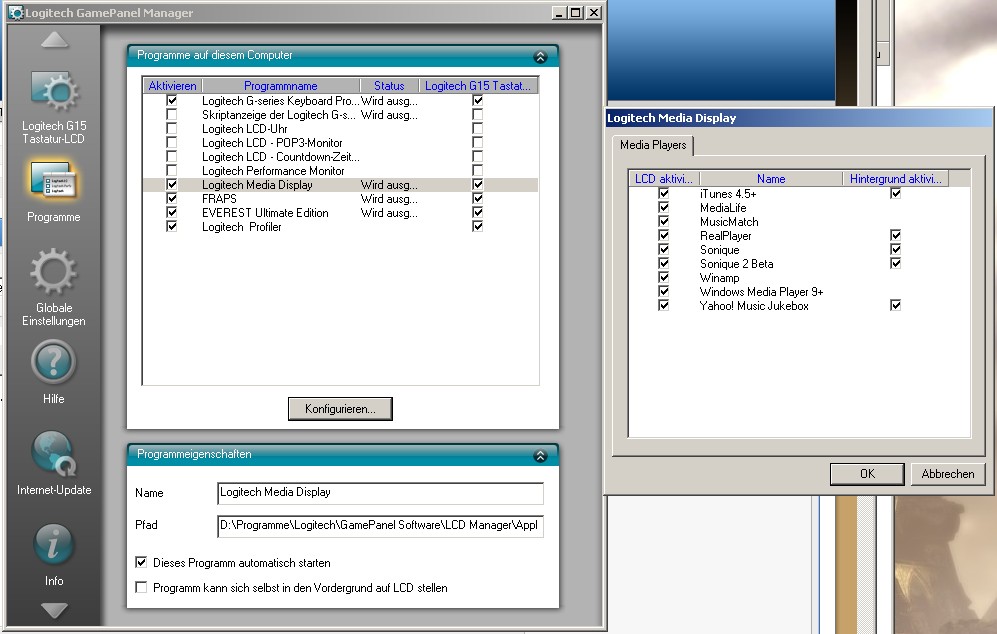Toggle Aktivieren for Logitech G-series Keyboard Profiler
The height and width of the screenshot is (634, 997).
point(172,100)
